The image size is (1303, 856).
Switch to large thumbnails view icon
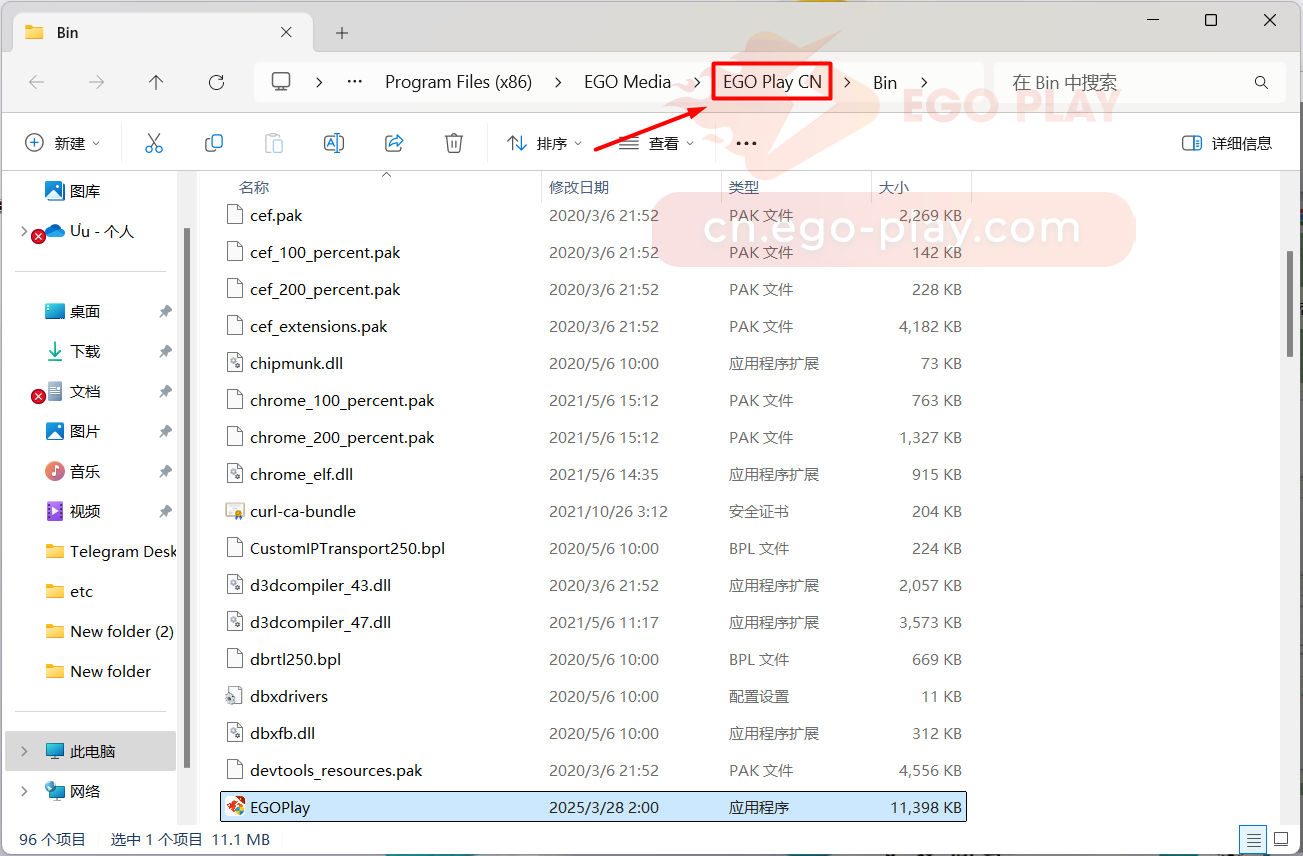(x=1279, y=839)
